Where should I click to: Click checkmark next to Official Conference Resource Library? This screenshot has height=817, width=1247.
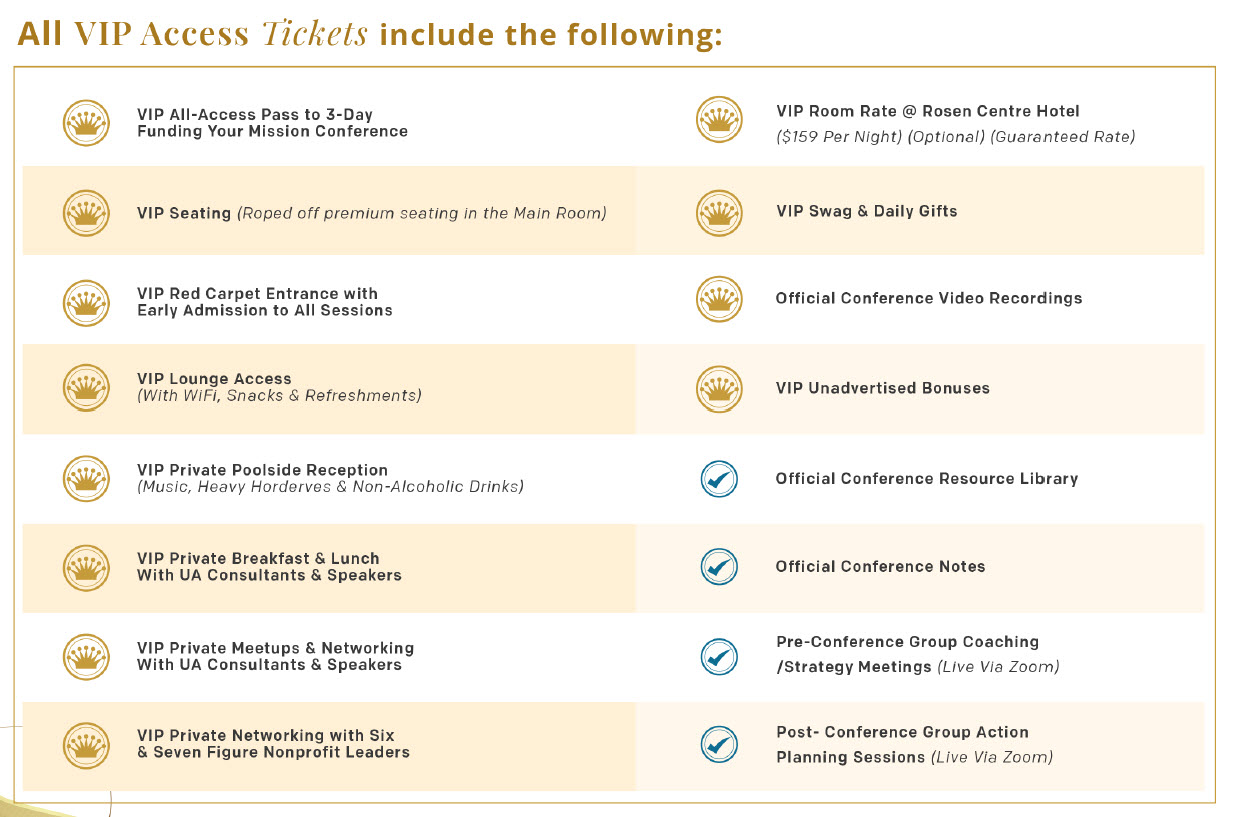pos(719,479)
